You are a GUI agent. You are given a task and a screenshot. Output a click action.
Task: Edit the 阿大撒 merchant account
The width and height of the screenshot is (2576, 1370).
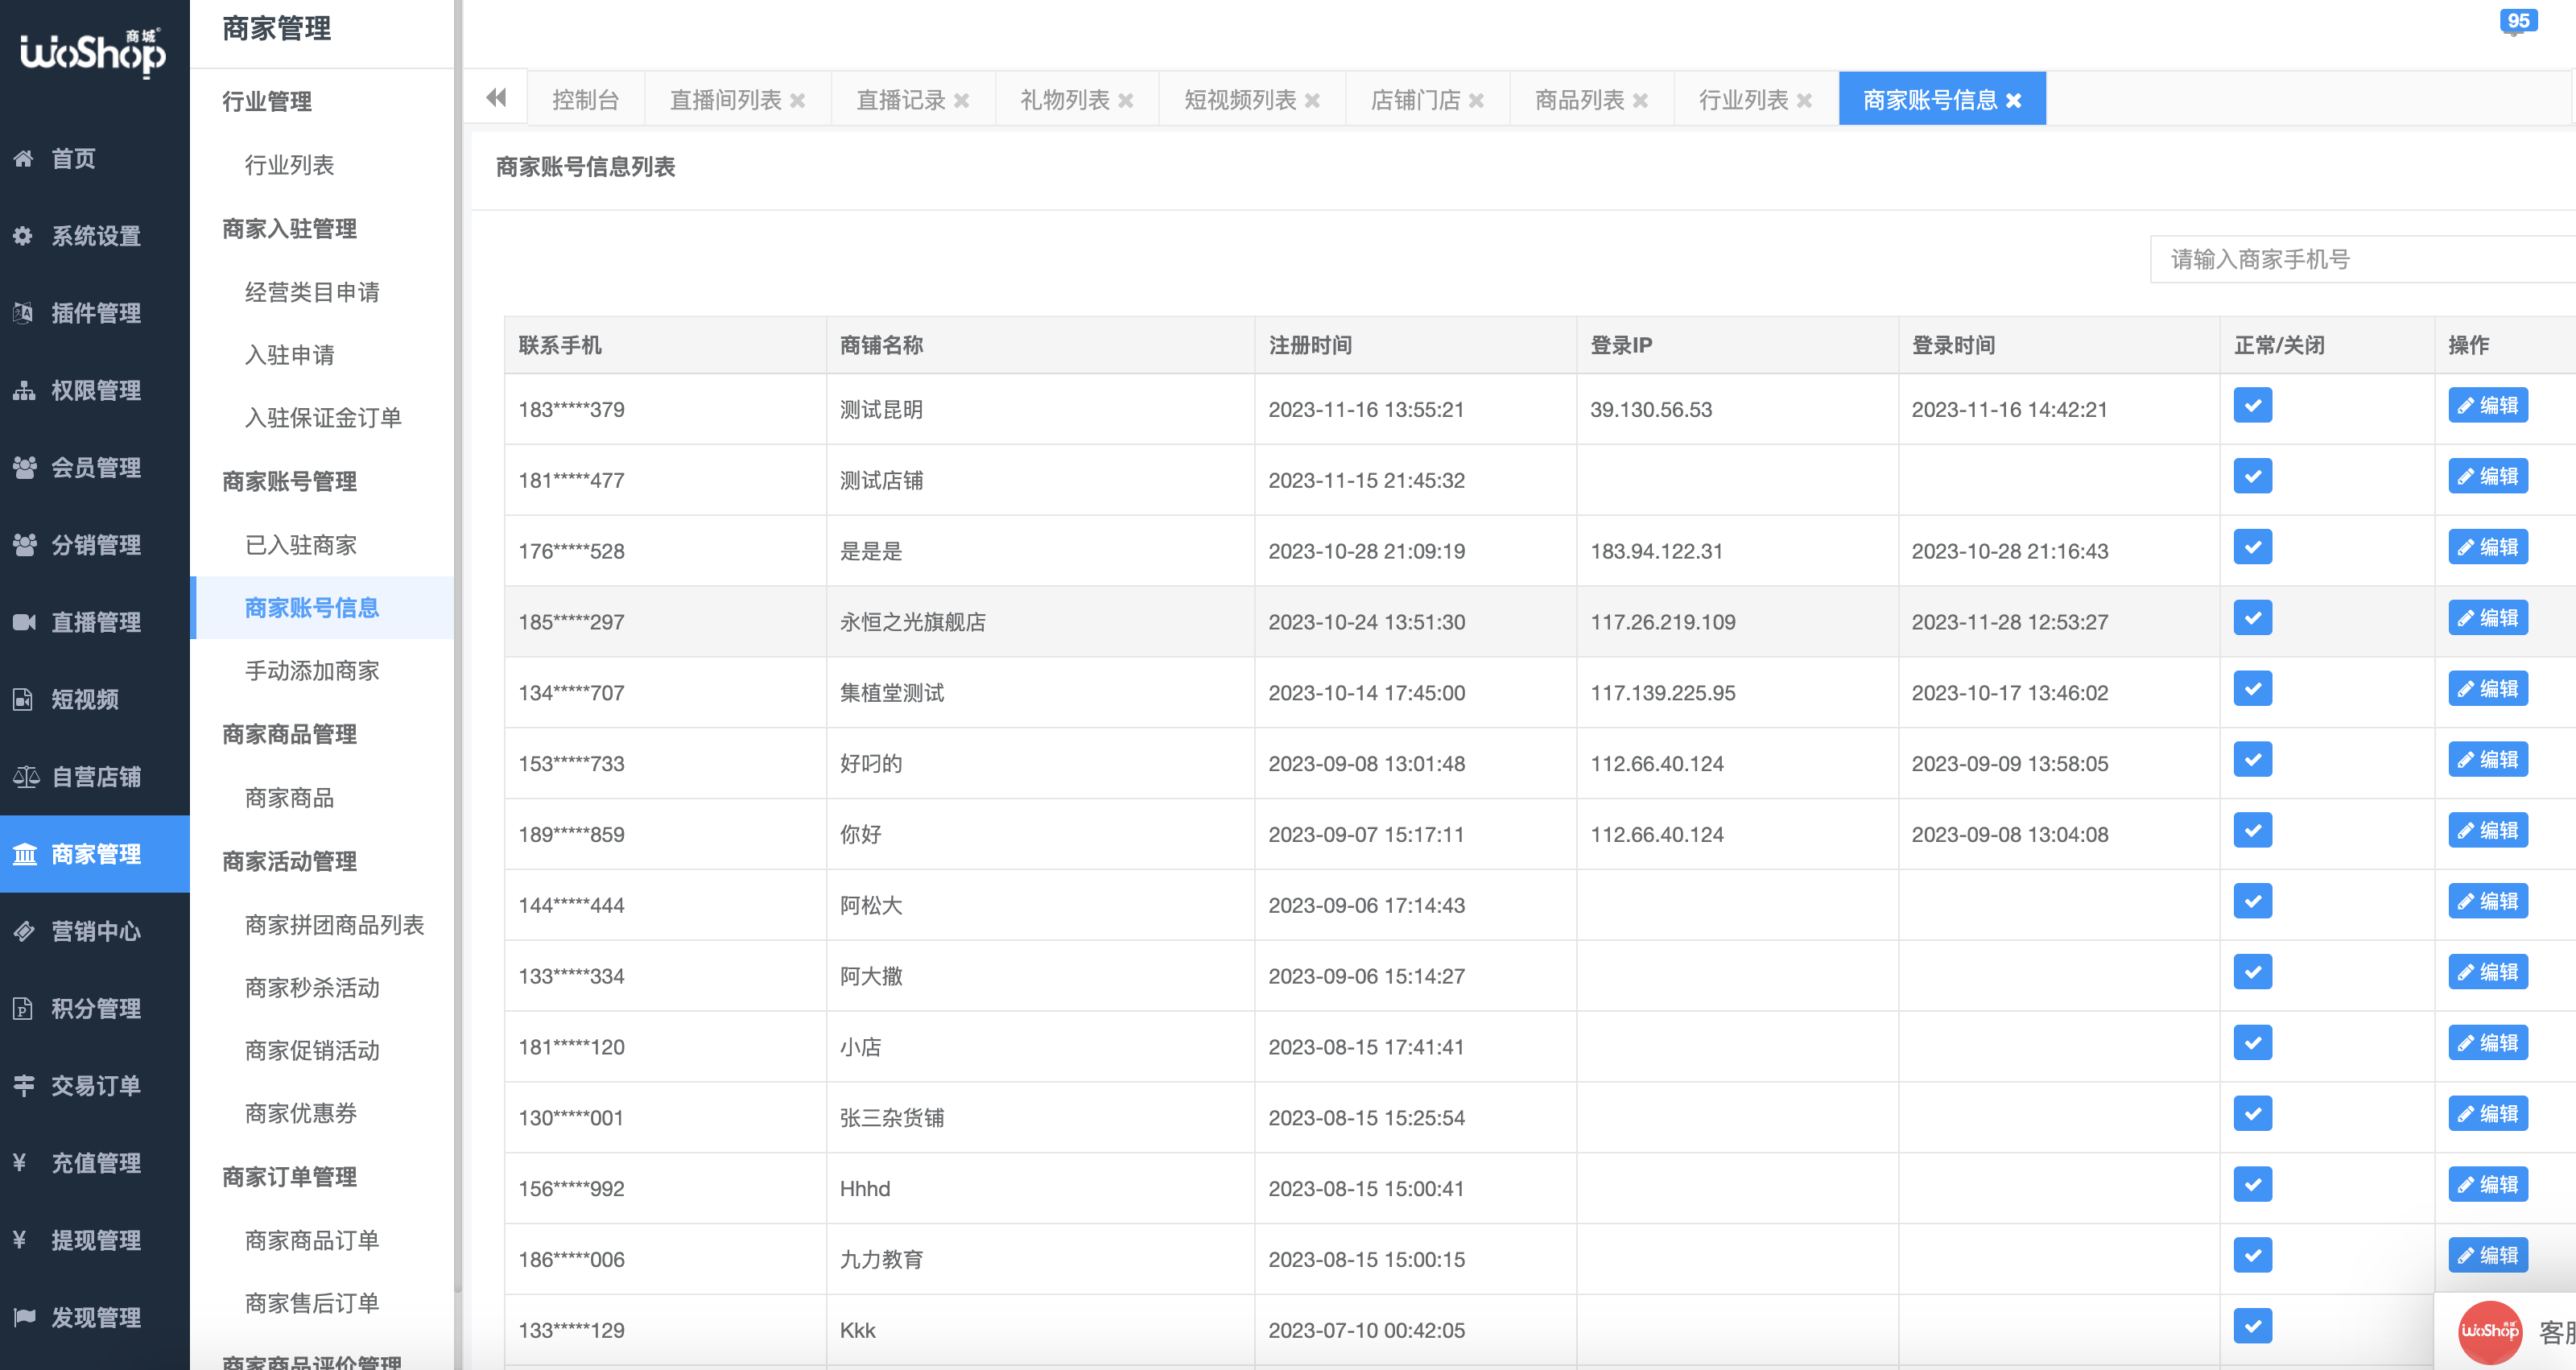tap(2489, 972)
